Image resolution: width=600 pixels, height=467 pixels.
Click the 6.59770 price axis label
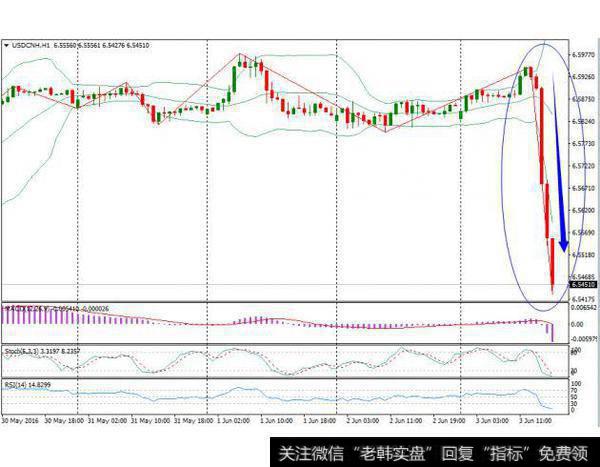pyautogui.click(x=584, y=55)
